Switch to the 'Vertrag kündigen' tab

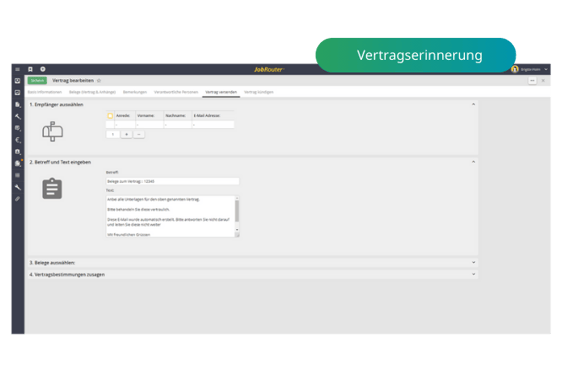point(258,92)
